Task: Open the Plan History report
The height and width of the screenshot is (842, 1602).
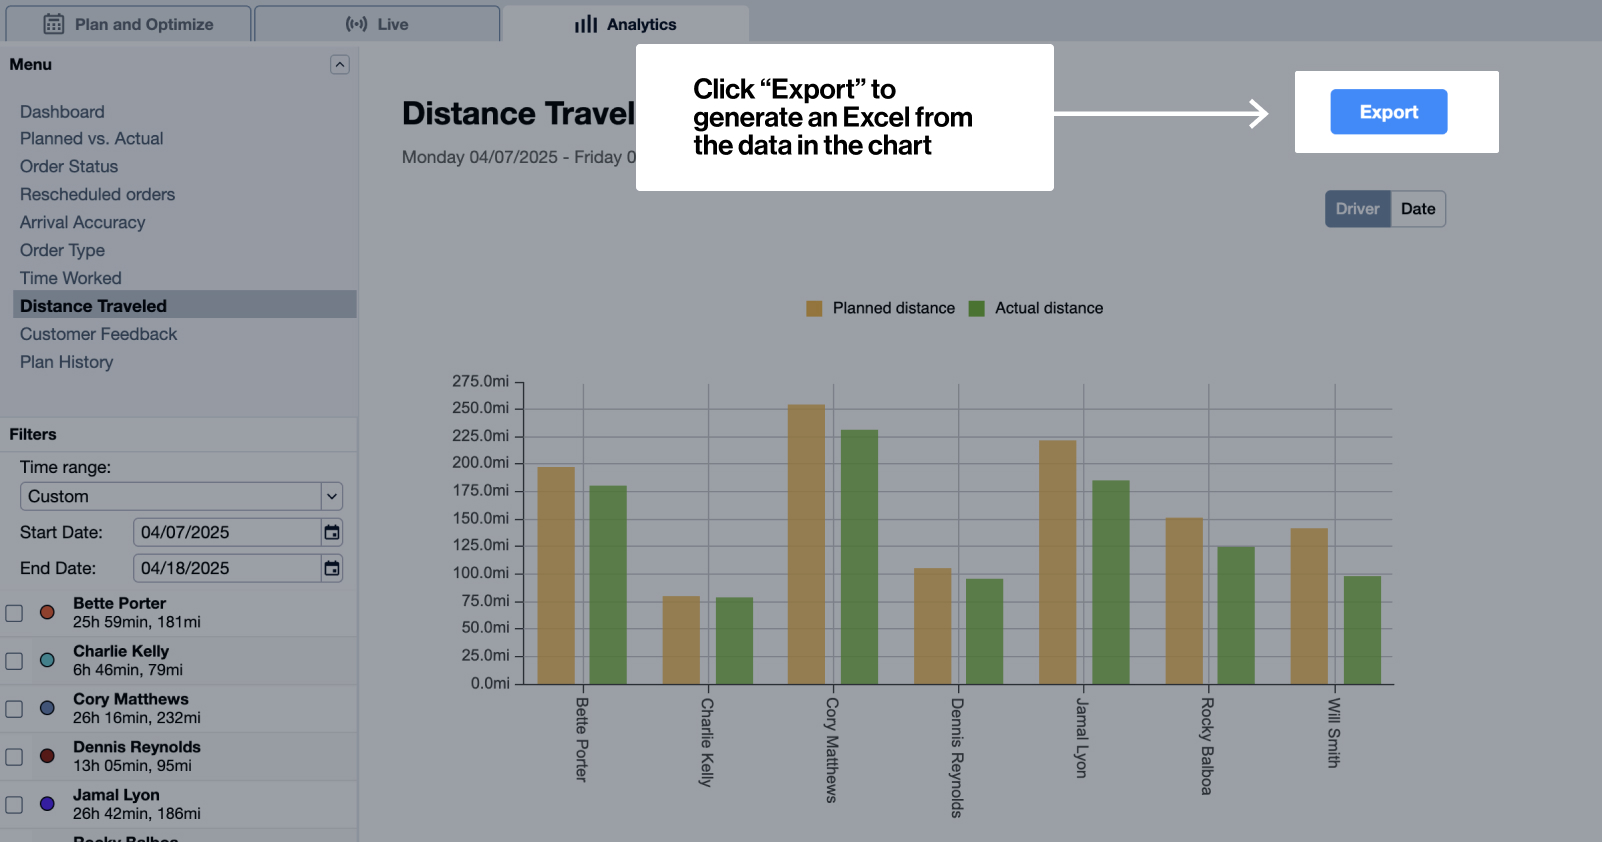Action: coord(66,362)
